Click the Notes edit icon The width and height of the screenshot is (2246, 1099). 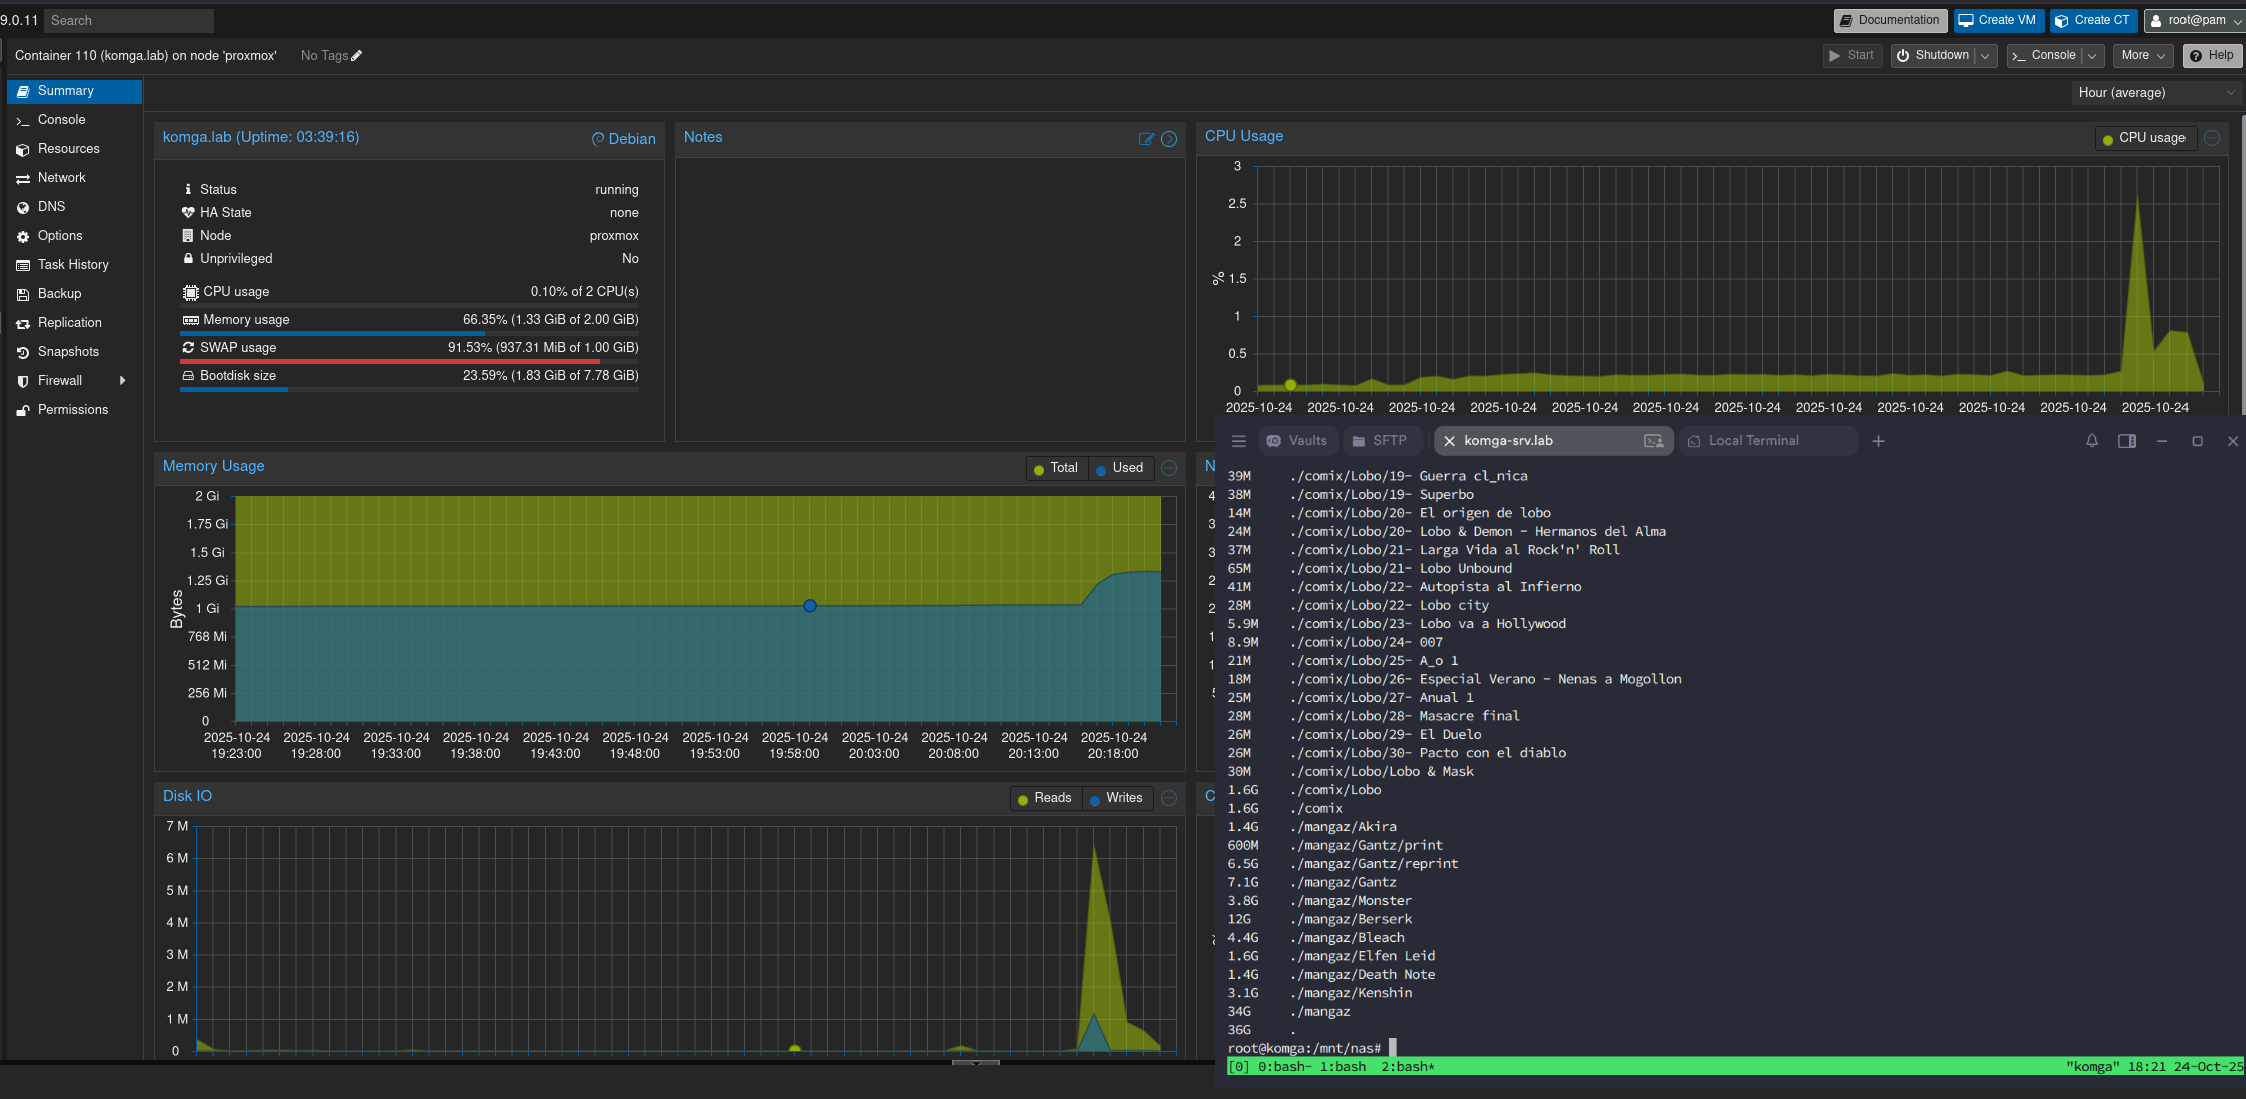[x=1146, y=139]
